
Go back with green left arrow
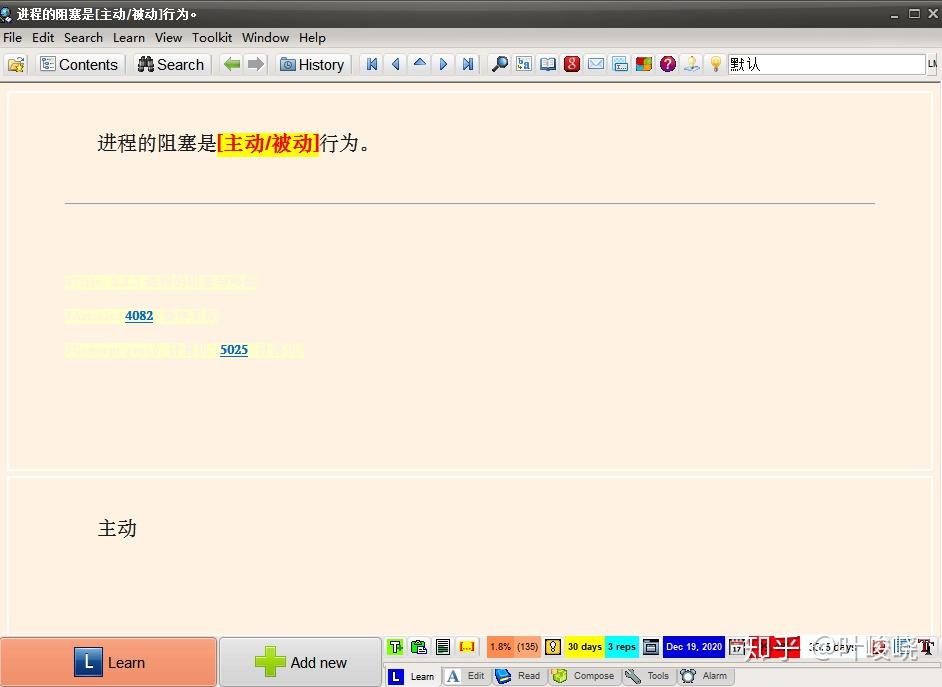[x=232, y=64]
